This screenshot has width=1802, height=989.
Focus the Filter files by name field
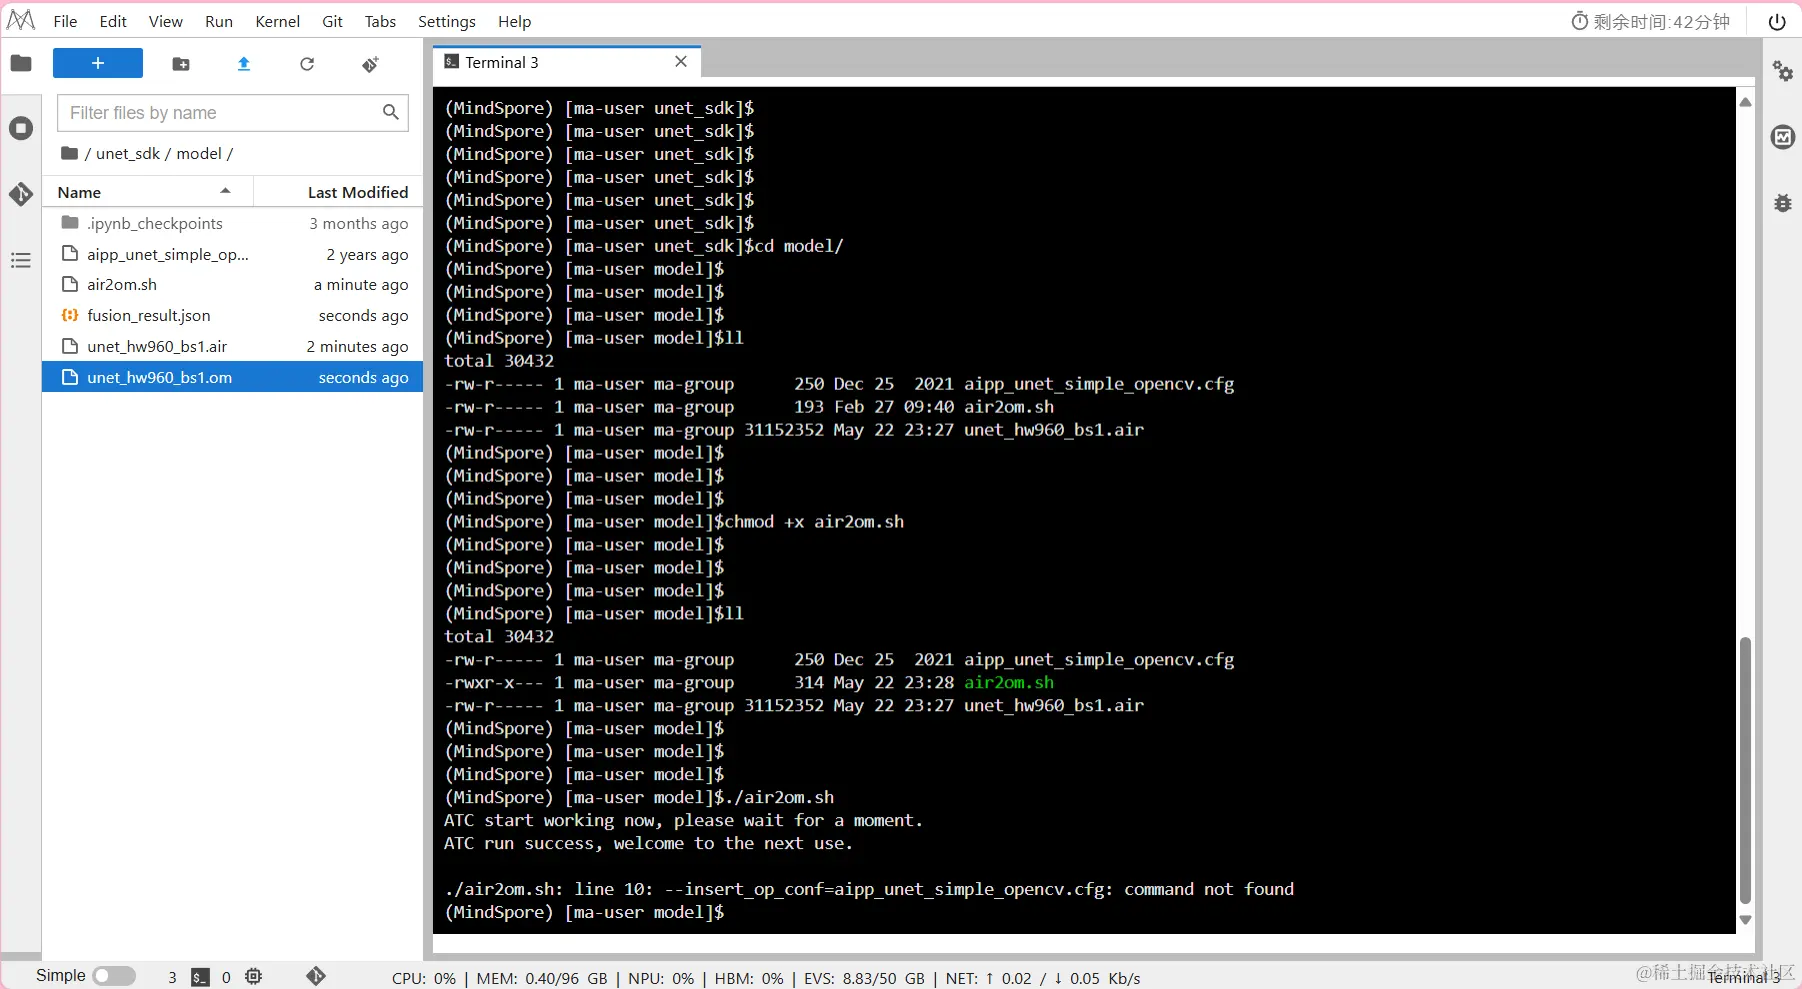(x=233, y=113)
